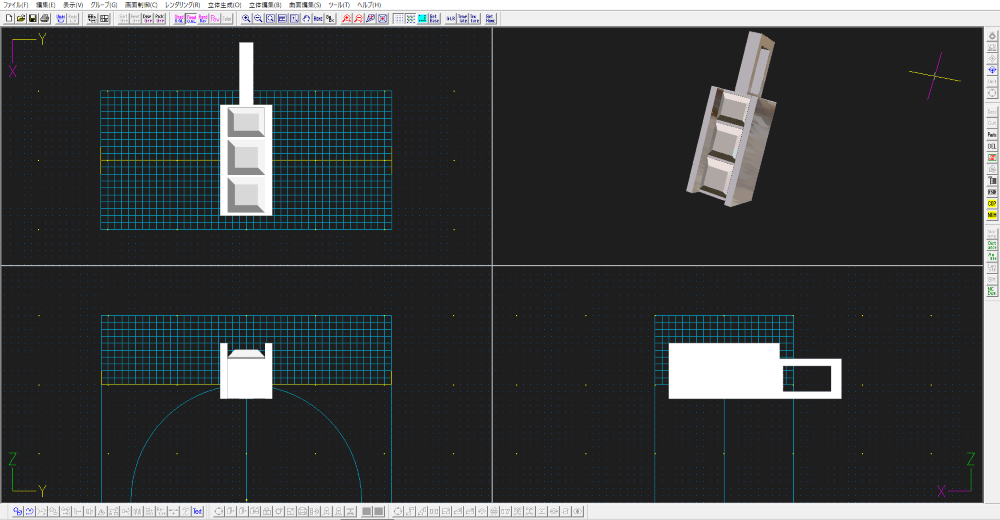Click the printer icon in the toolbar
Screen dimensions: 1000x520
(45, 19)
